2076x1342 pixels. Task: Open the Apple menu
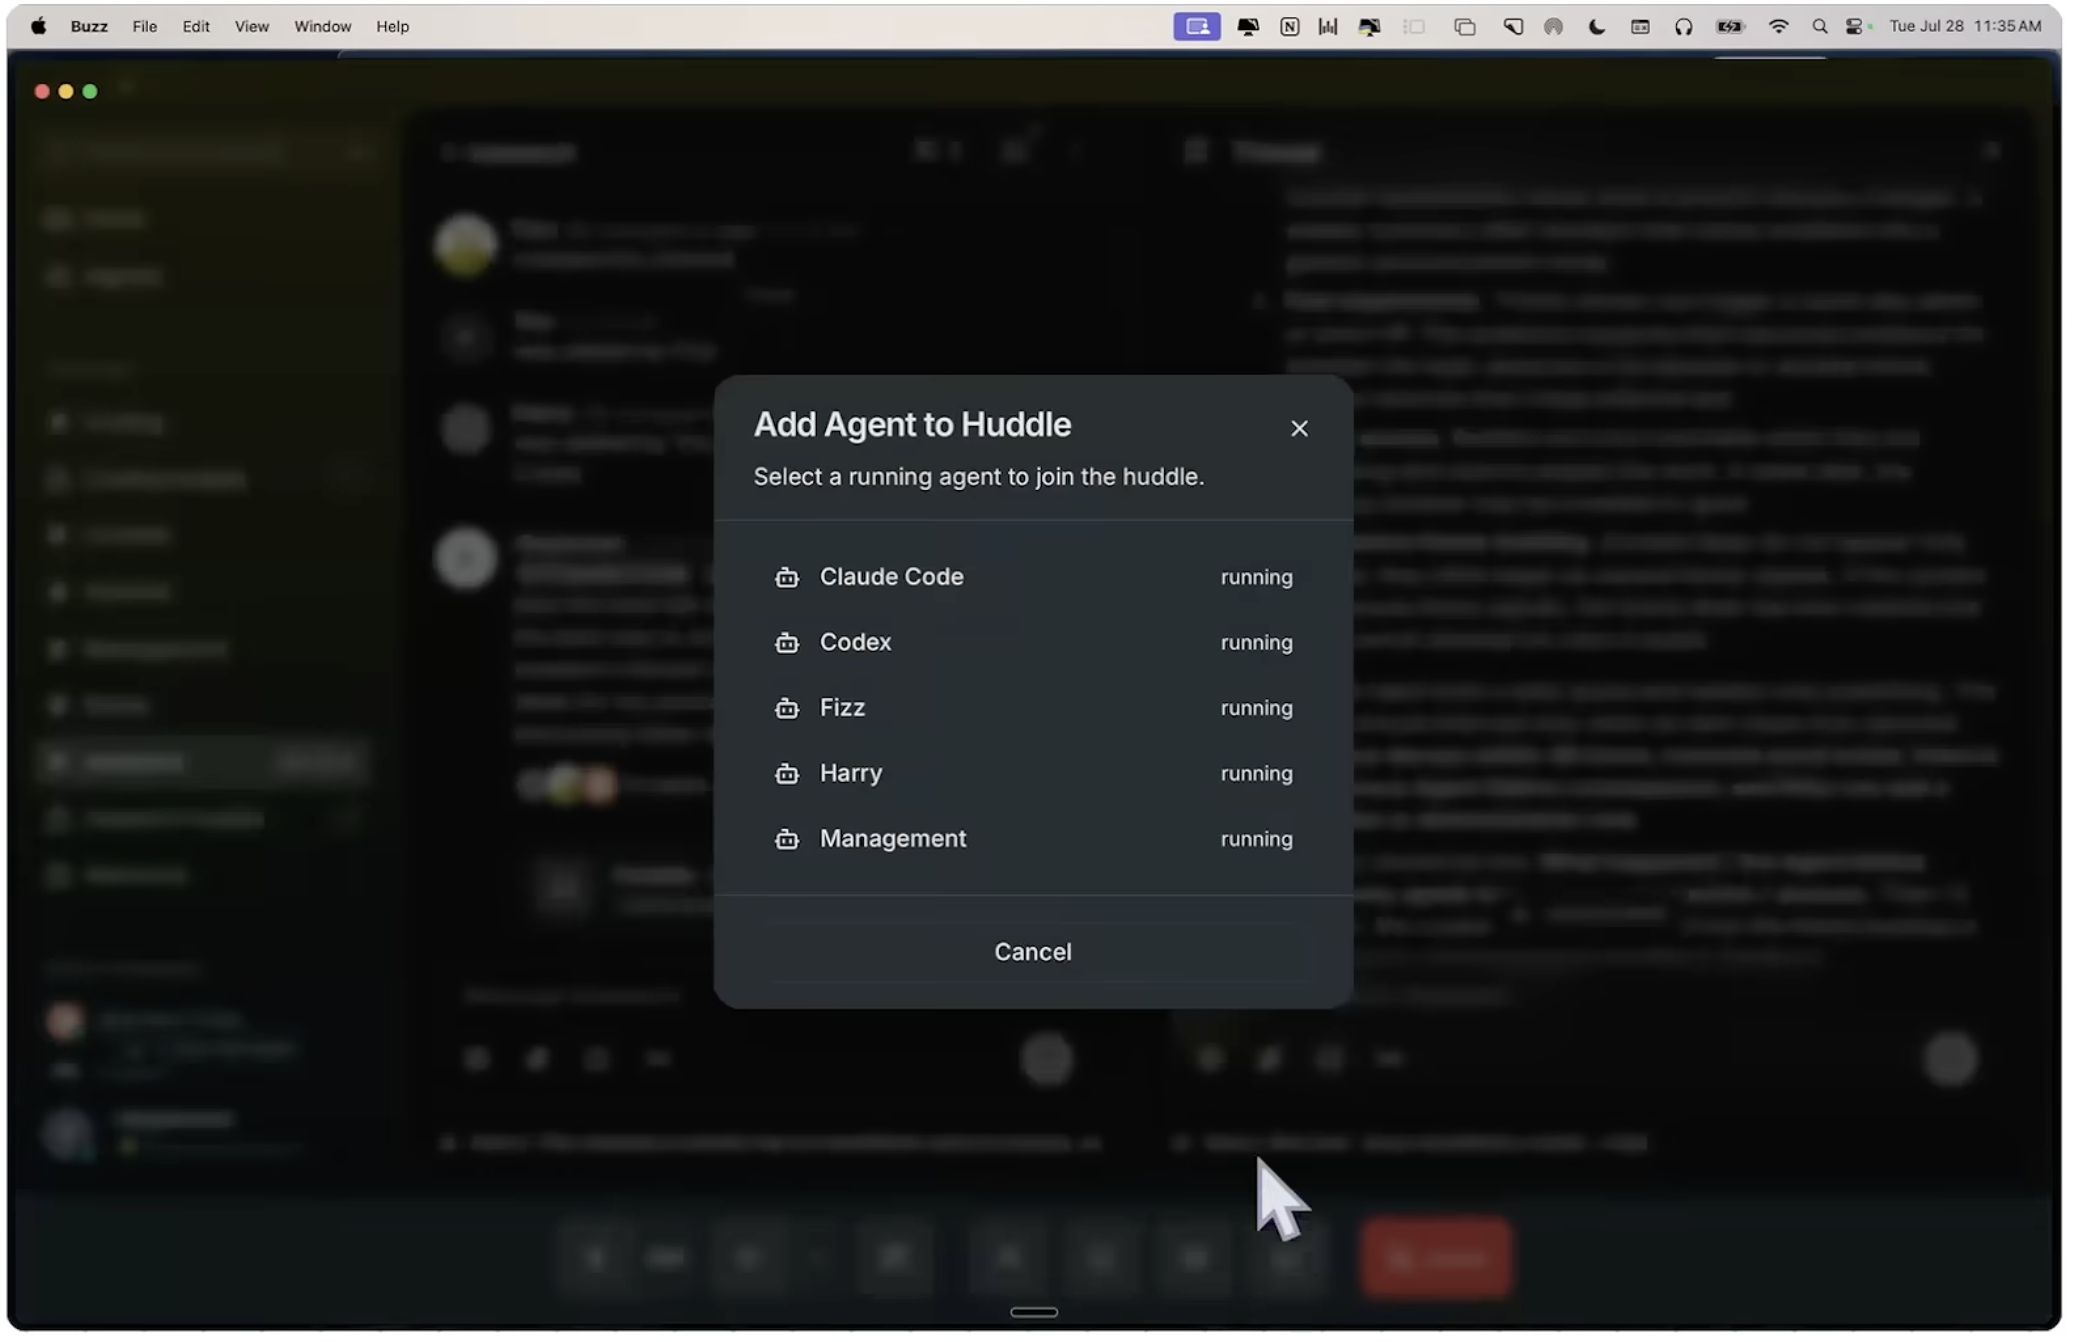(x=38, y=27)
